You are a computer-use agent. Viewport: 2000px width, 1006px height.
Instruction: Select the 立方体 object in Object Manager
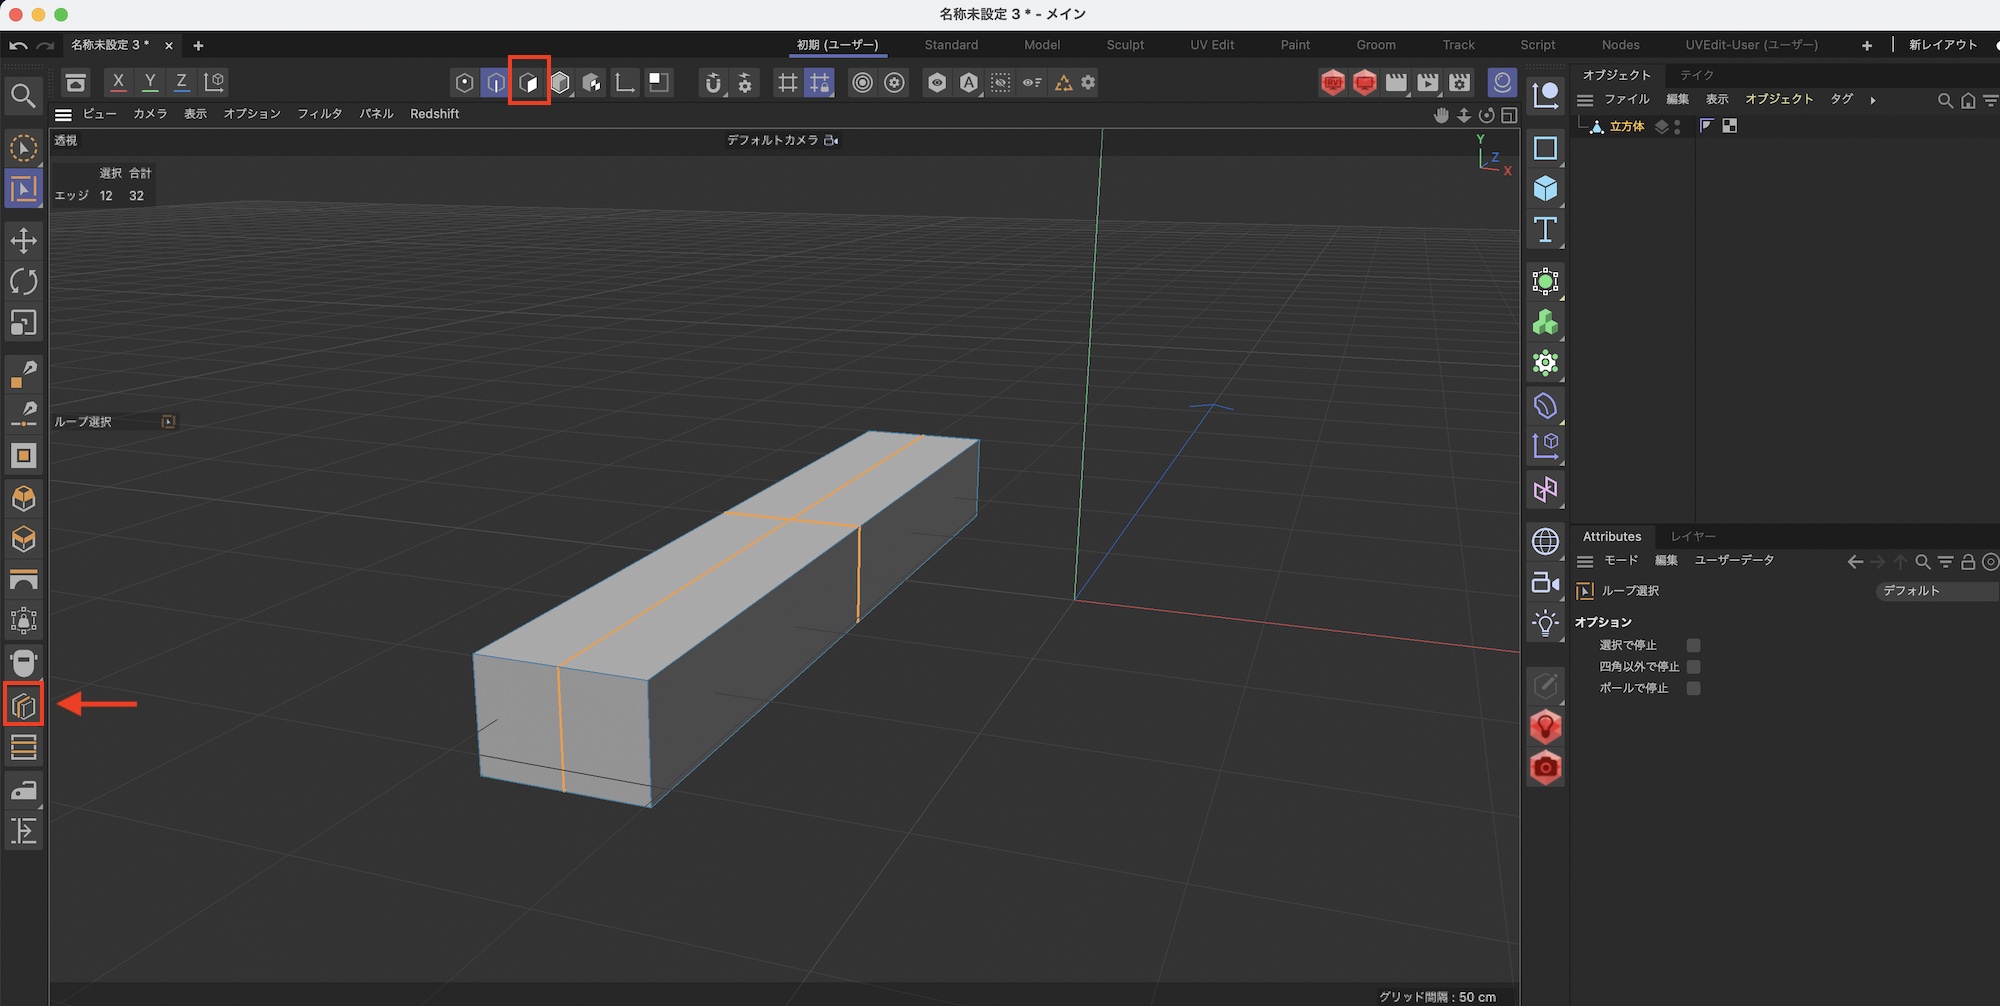tap(1626, 126)
